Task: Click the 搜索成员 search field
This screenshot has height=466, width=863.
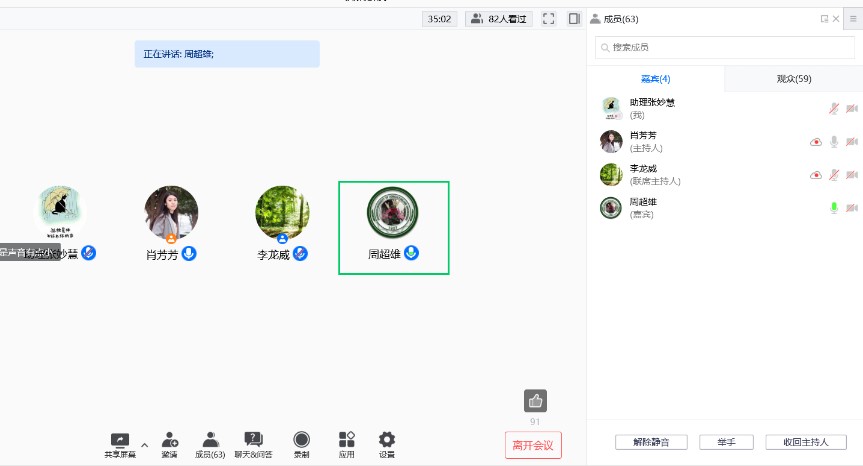Action: click(x=725, y=47)
